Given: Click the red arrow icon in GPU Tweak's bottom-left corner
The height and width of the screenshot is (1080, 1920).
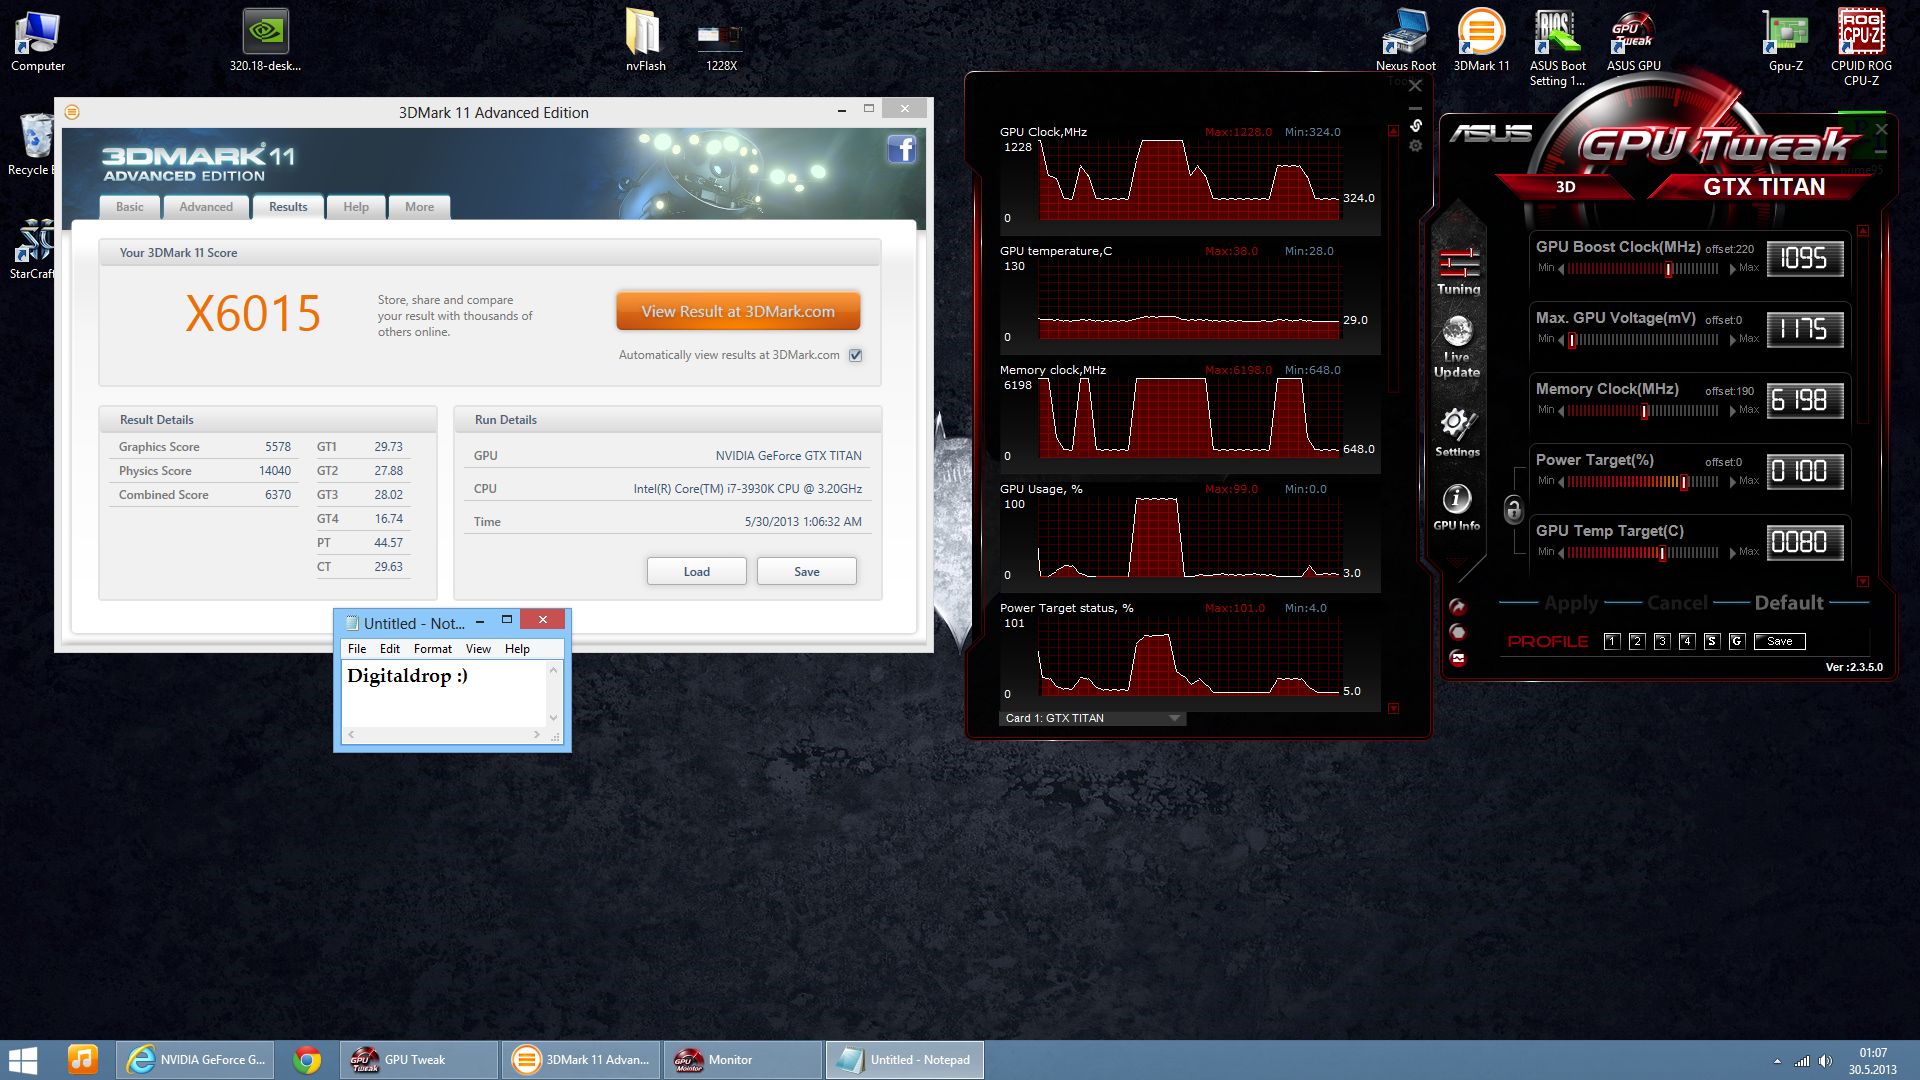Looking at the screenshot, I should point(1458,606).
